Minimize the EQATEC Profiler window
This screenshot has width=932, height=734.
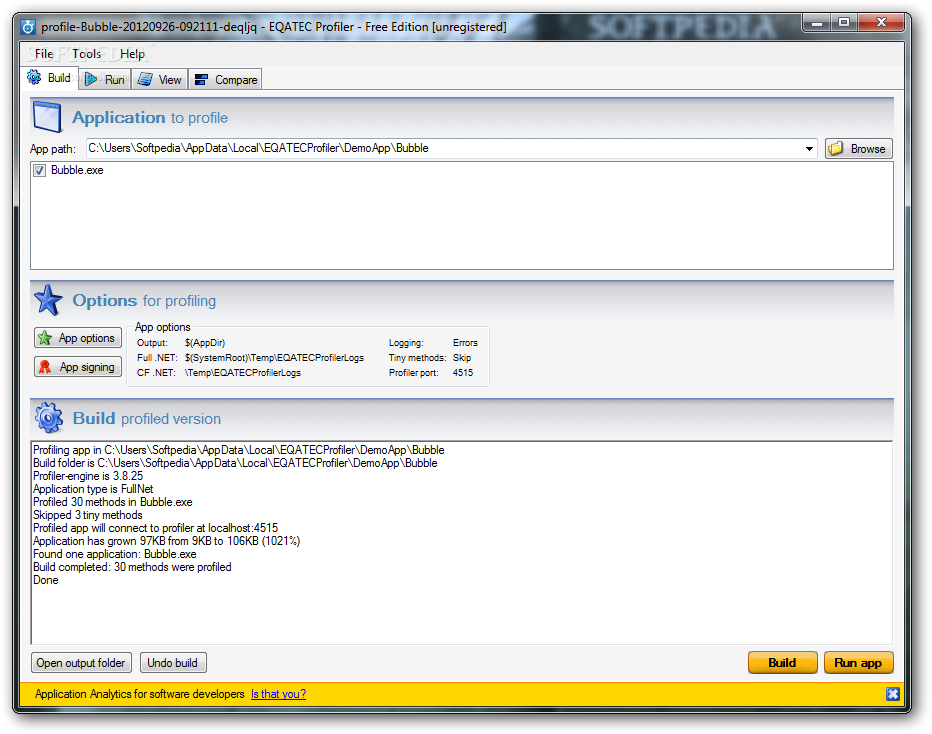coord(817,23)
